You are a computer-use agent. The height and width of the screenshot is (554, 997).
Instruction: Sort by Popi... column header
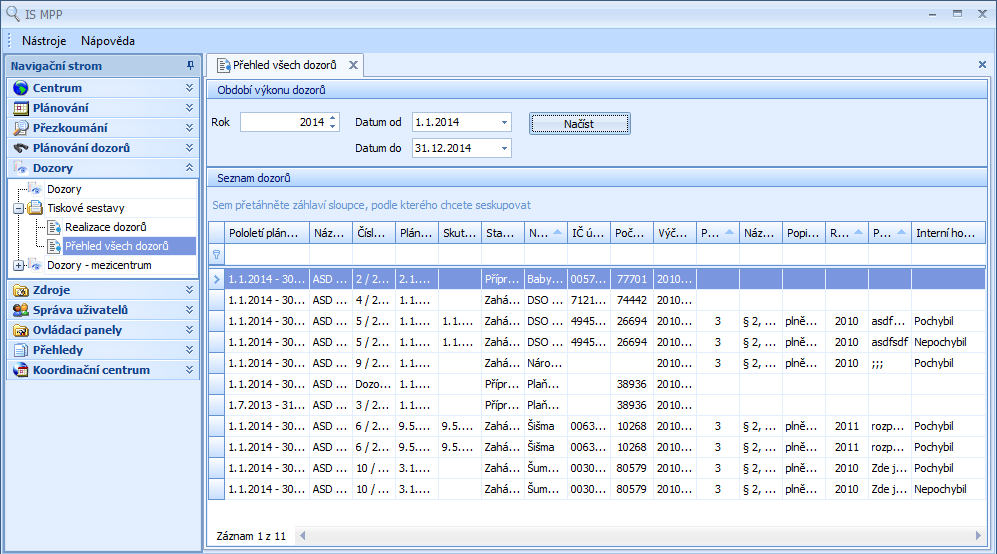[804, 233]
